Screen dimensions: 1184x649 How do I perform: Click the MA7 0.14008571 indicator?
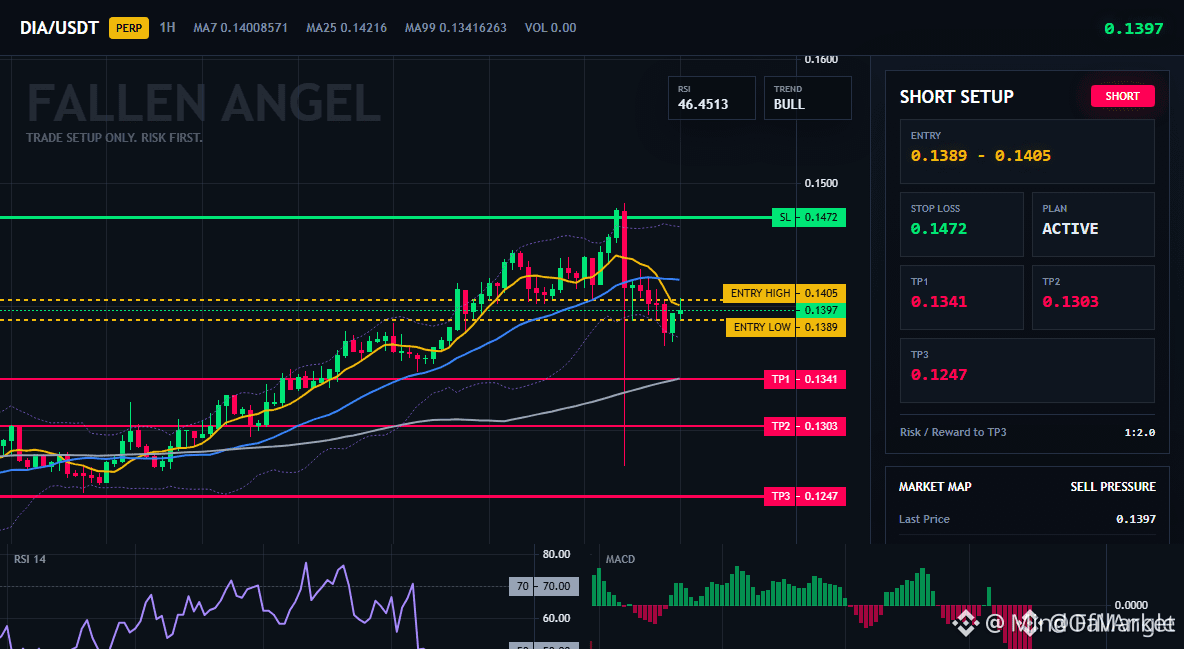[240, 28]
